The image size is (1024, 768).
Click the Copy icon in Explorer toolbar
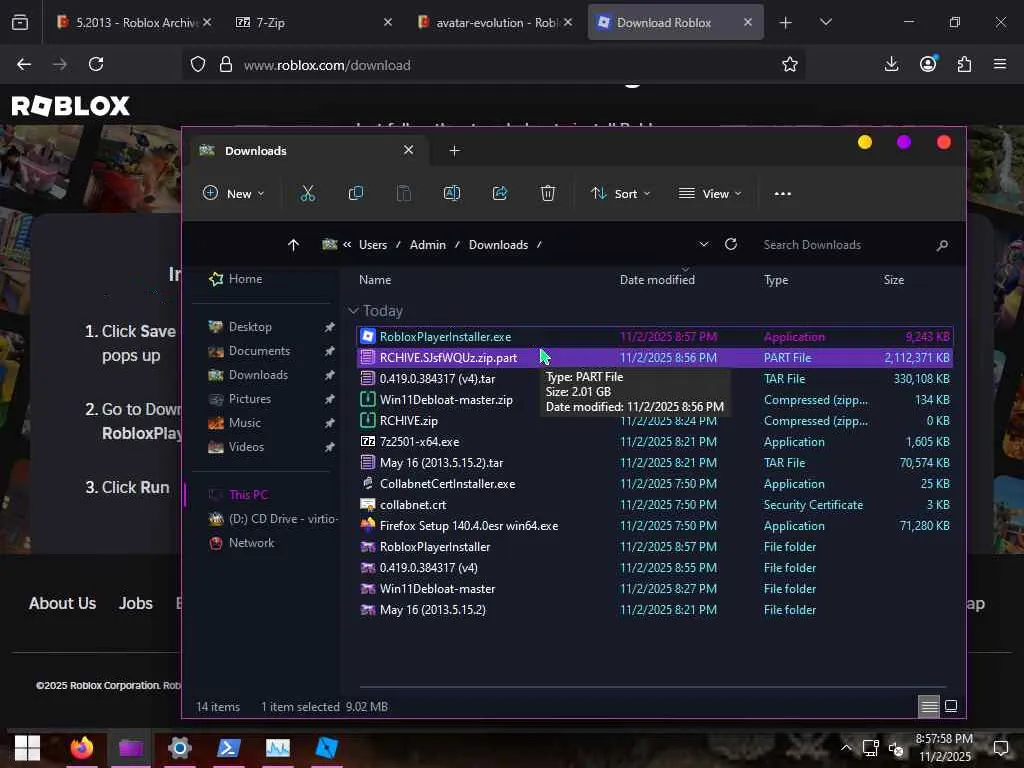point(356,193)
